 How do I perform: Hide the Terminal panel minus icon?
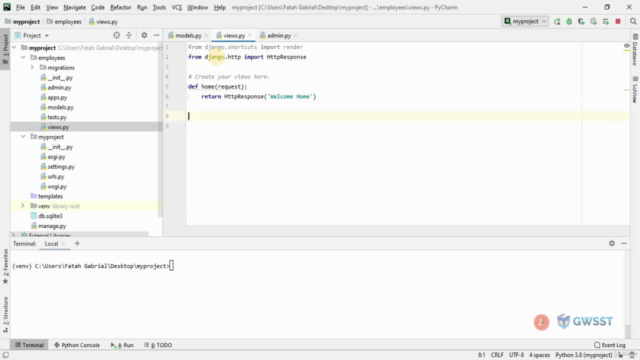click(624, 243)
